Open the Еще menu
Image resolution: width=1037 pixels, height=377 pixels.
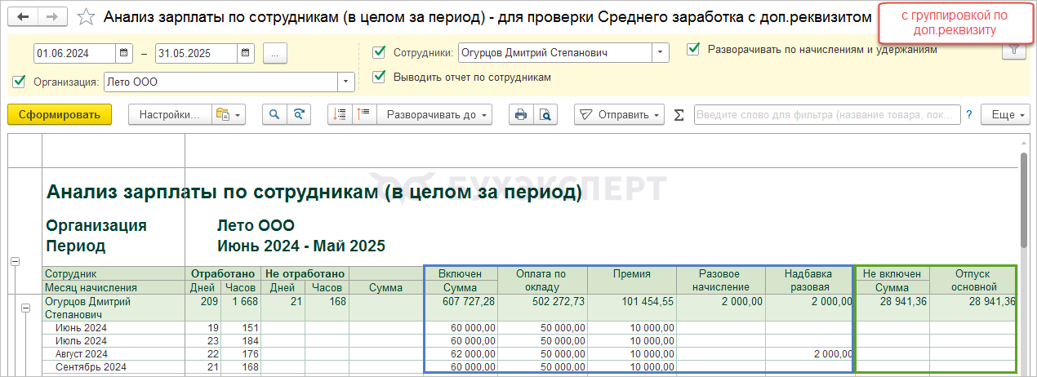point(1006,114)
